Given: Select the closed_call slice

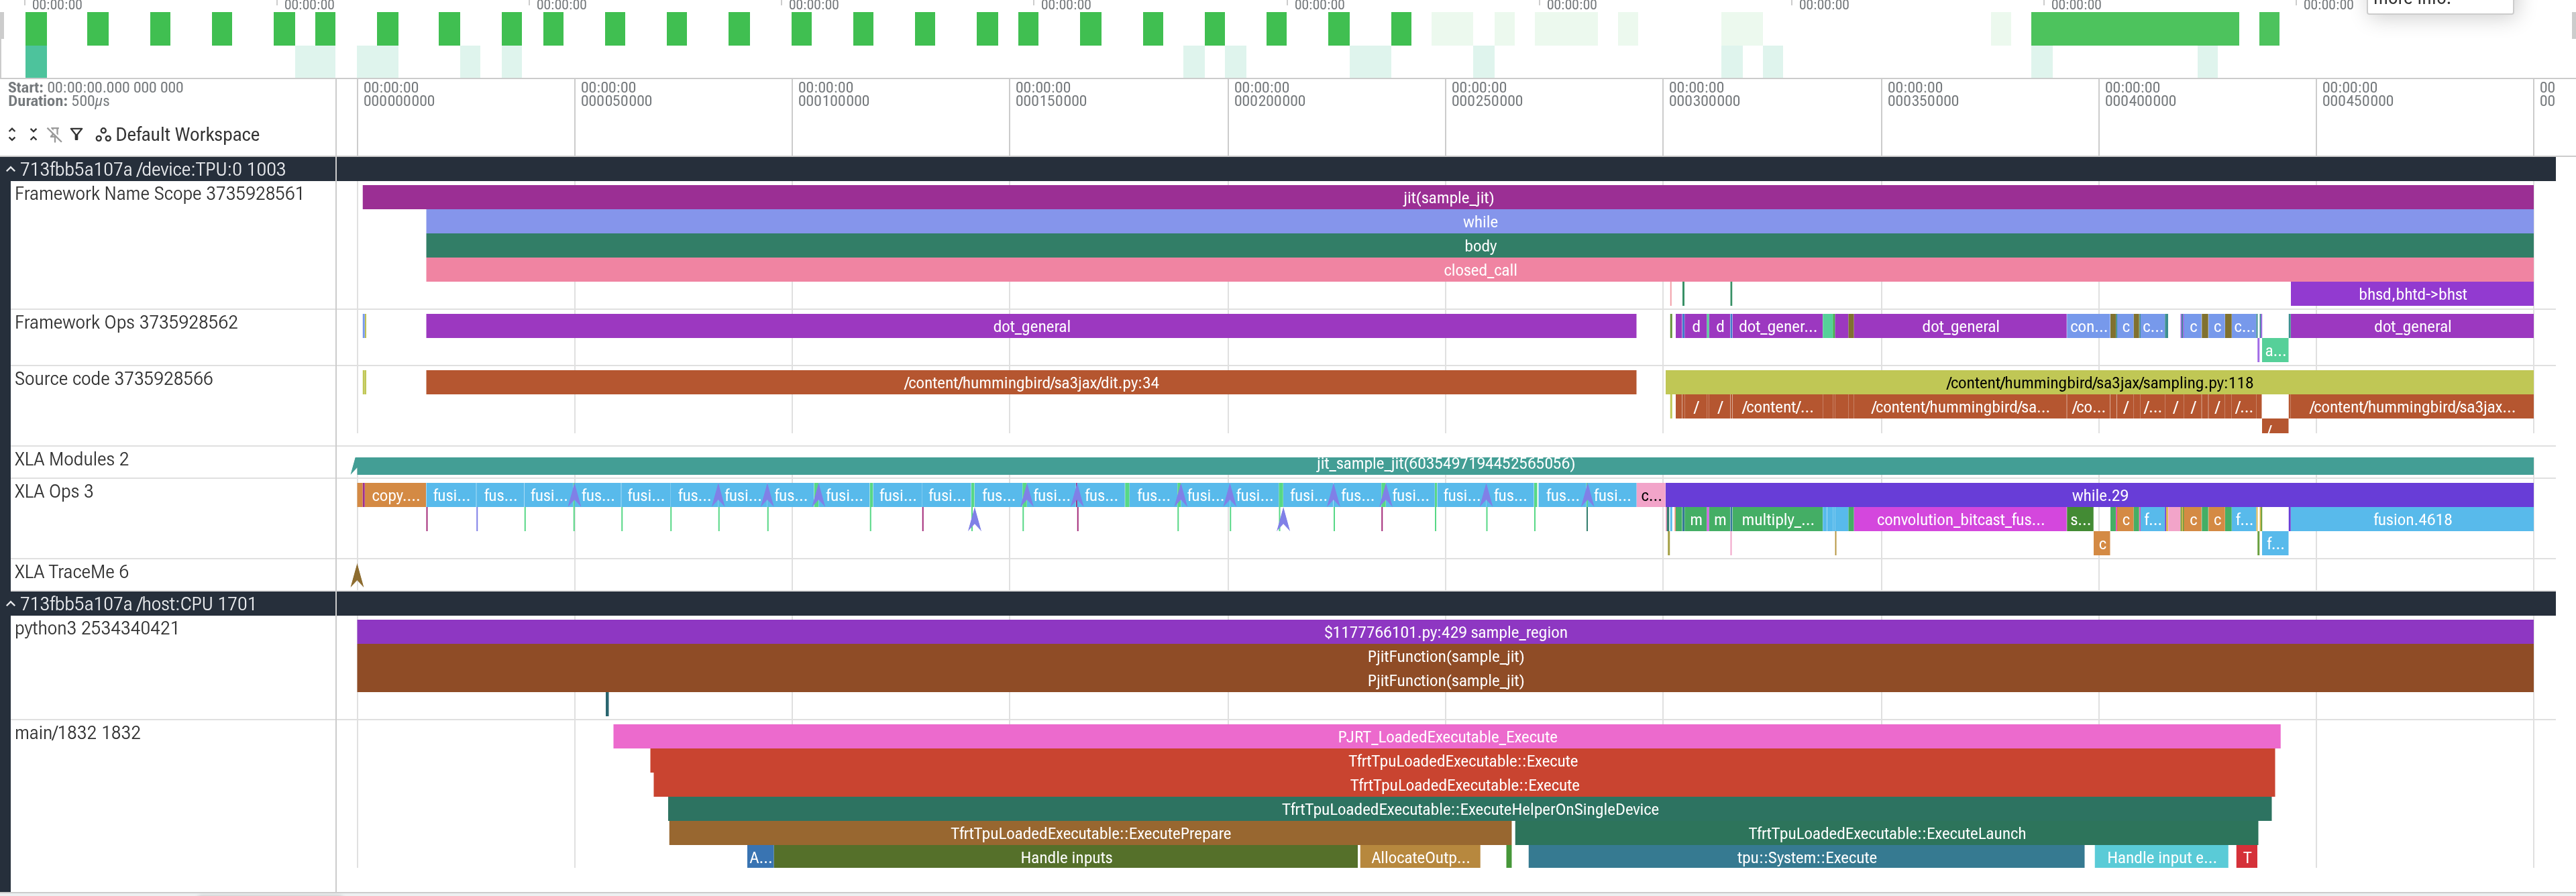Looking at the screenshot, I should pos(1479,270).
